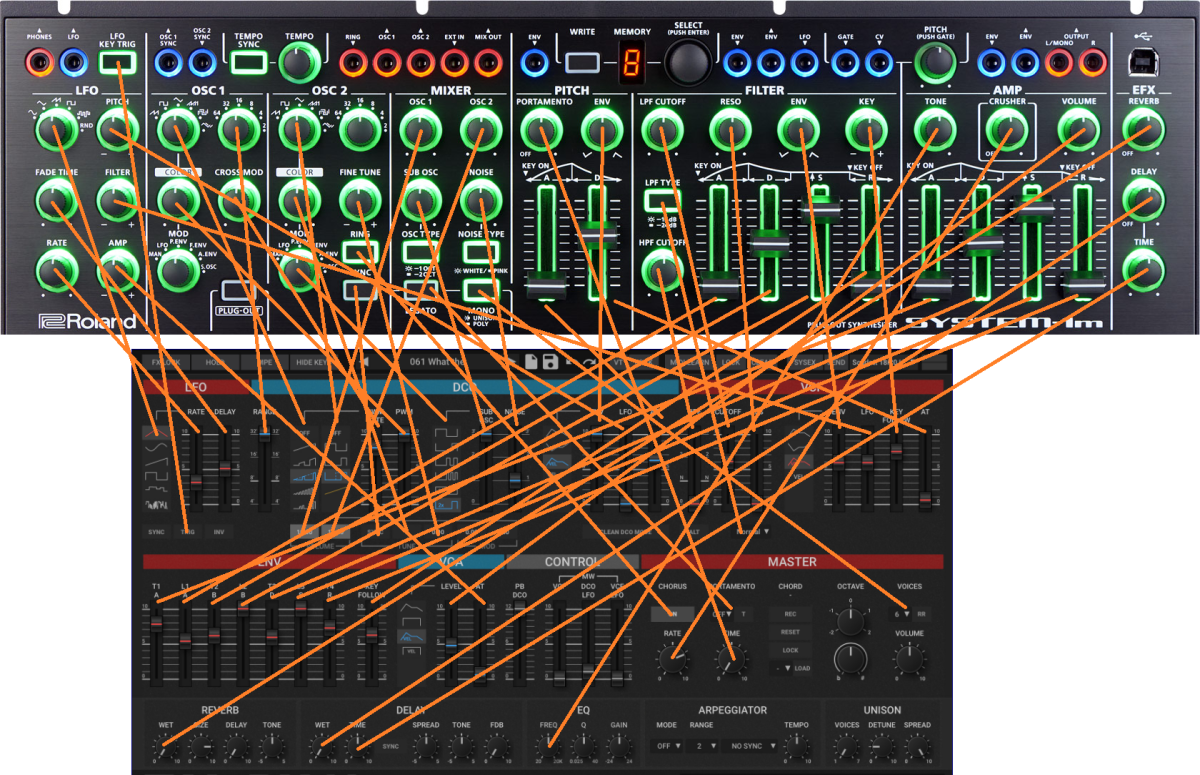Viewport: 1200px width, 775px height.
Task: Click the SELECT knob on the SYSTEM-1m
Action: (688, 63)
